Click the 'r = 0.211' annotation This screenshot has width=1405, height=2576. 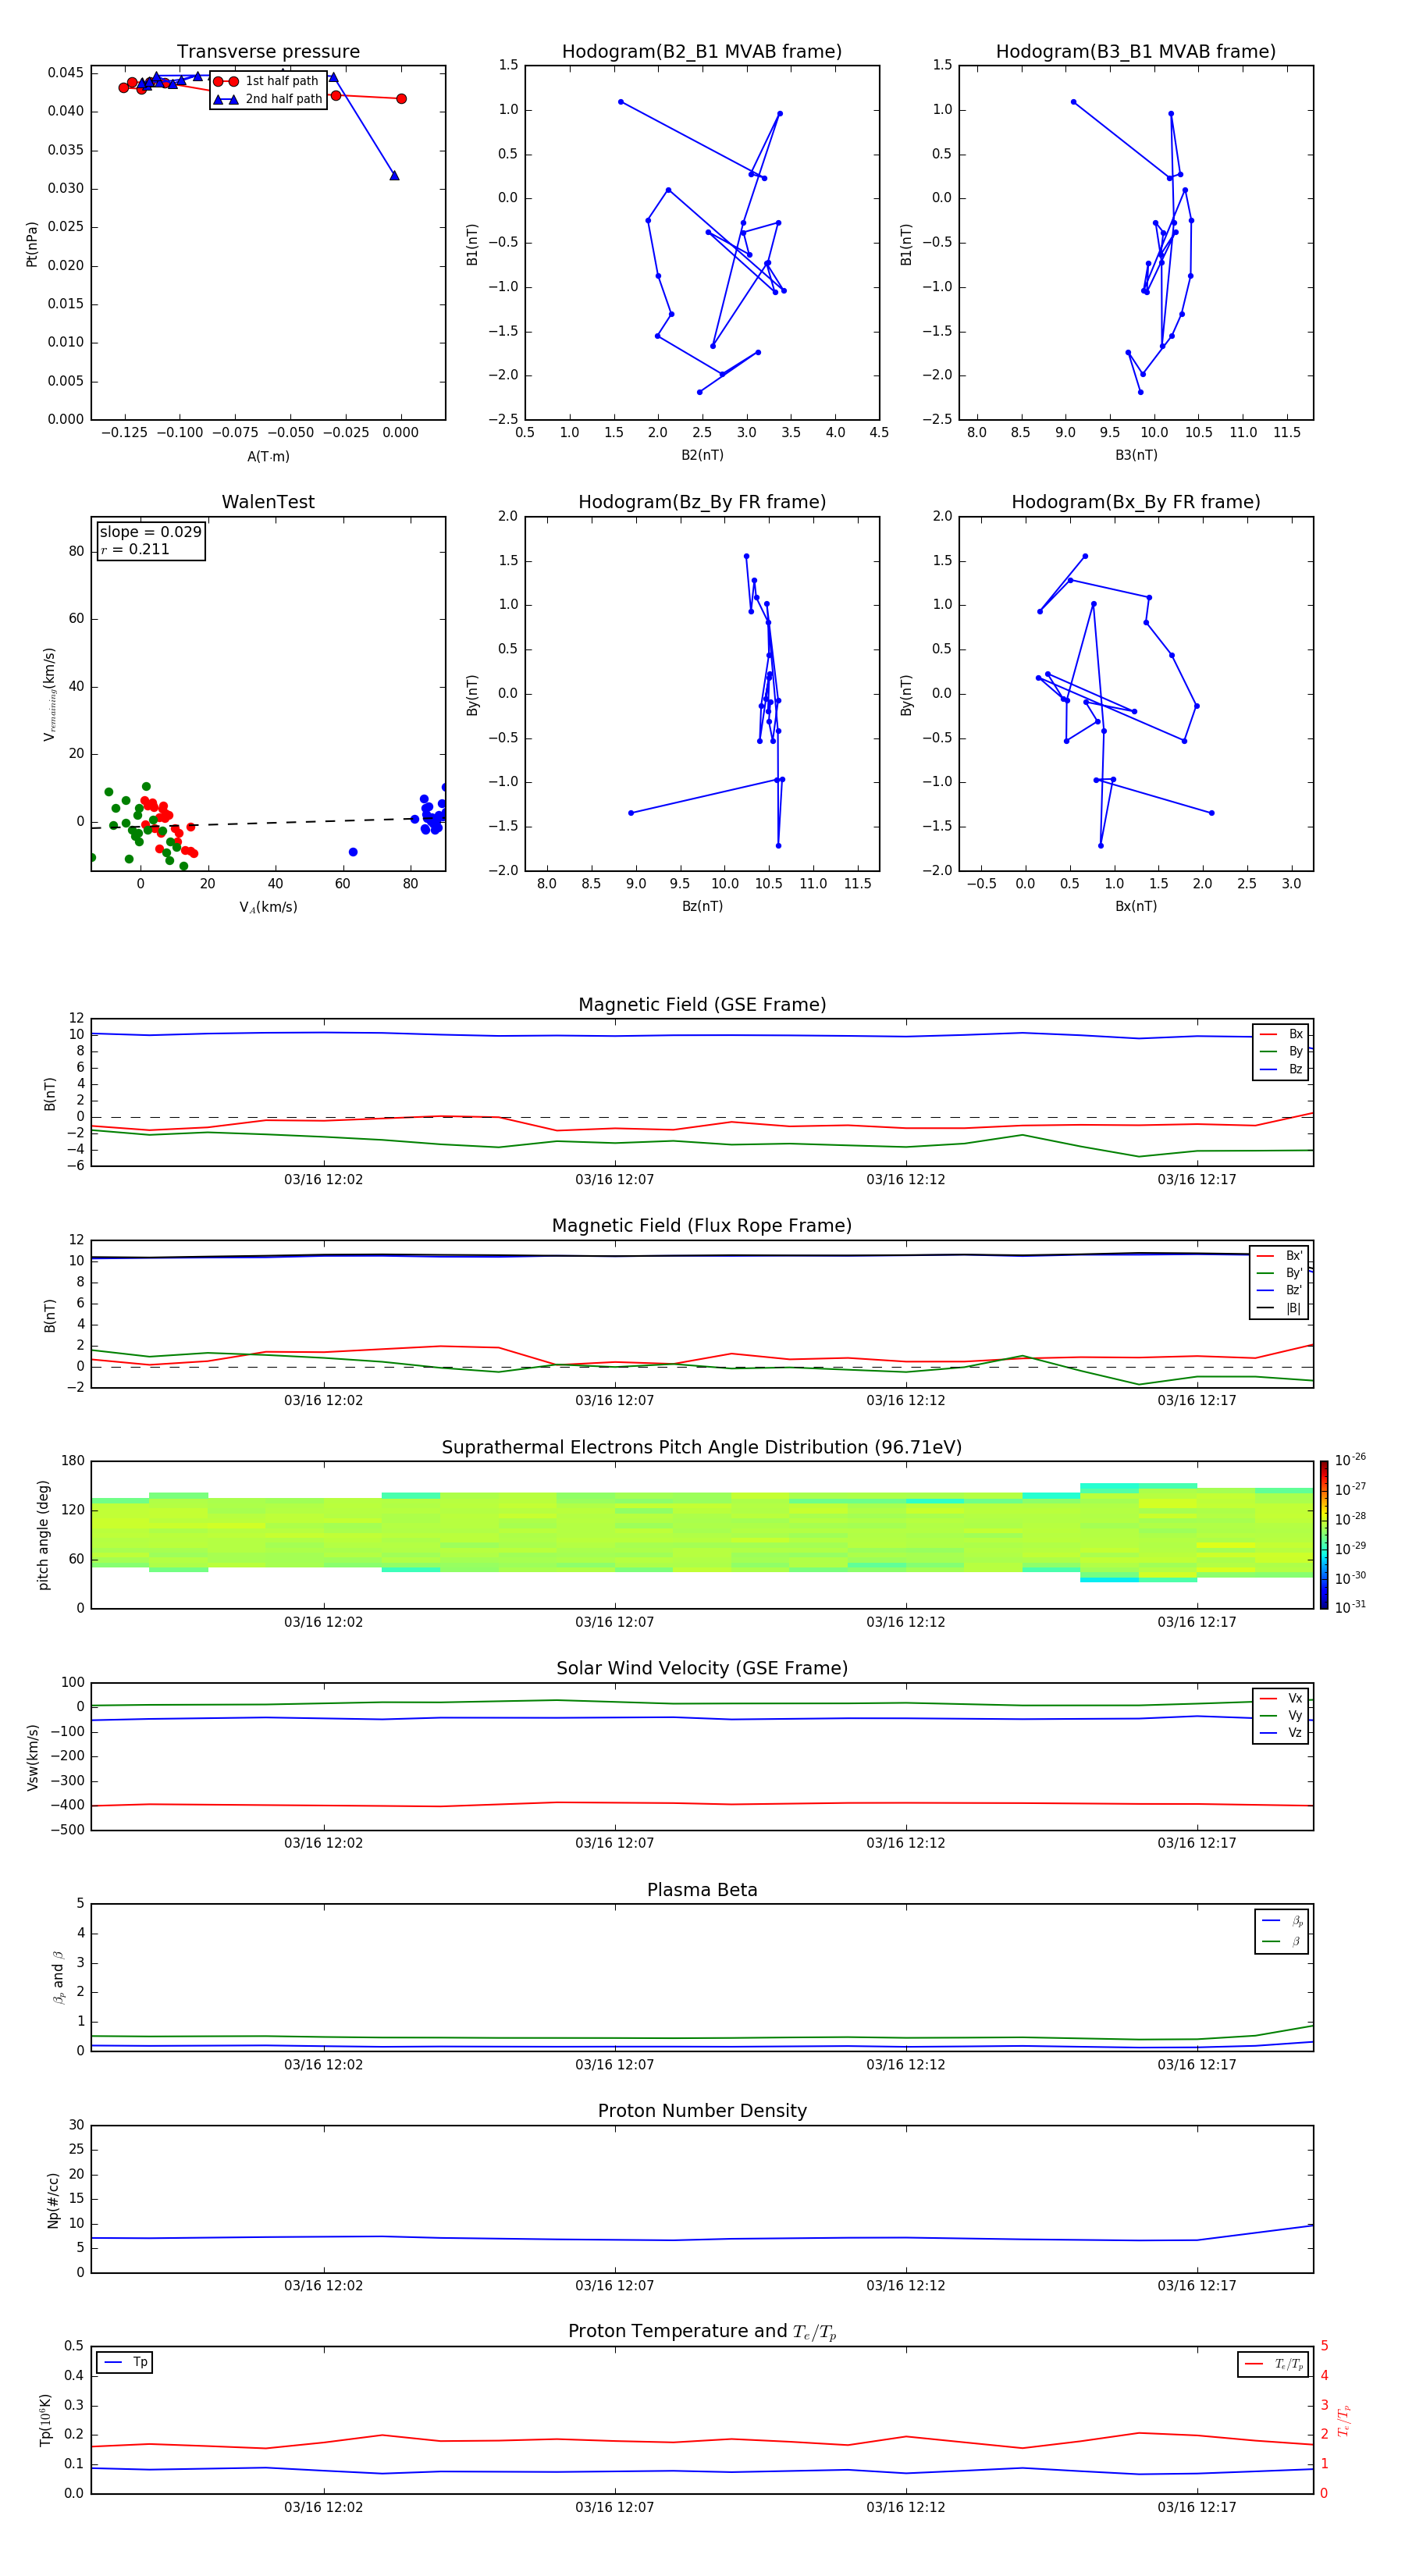click(x=135, y=549)
